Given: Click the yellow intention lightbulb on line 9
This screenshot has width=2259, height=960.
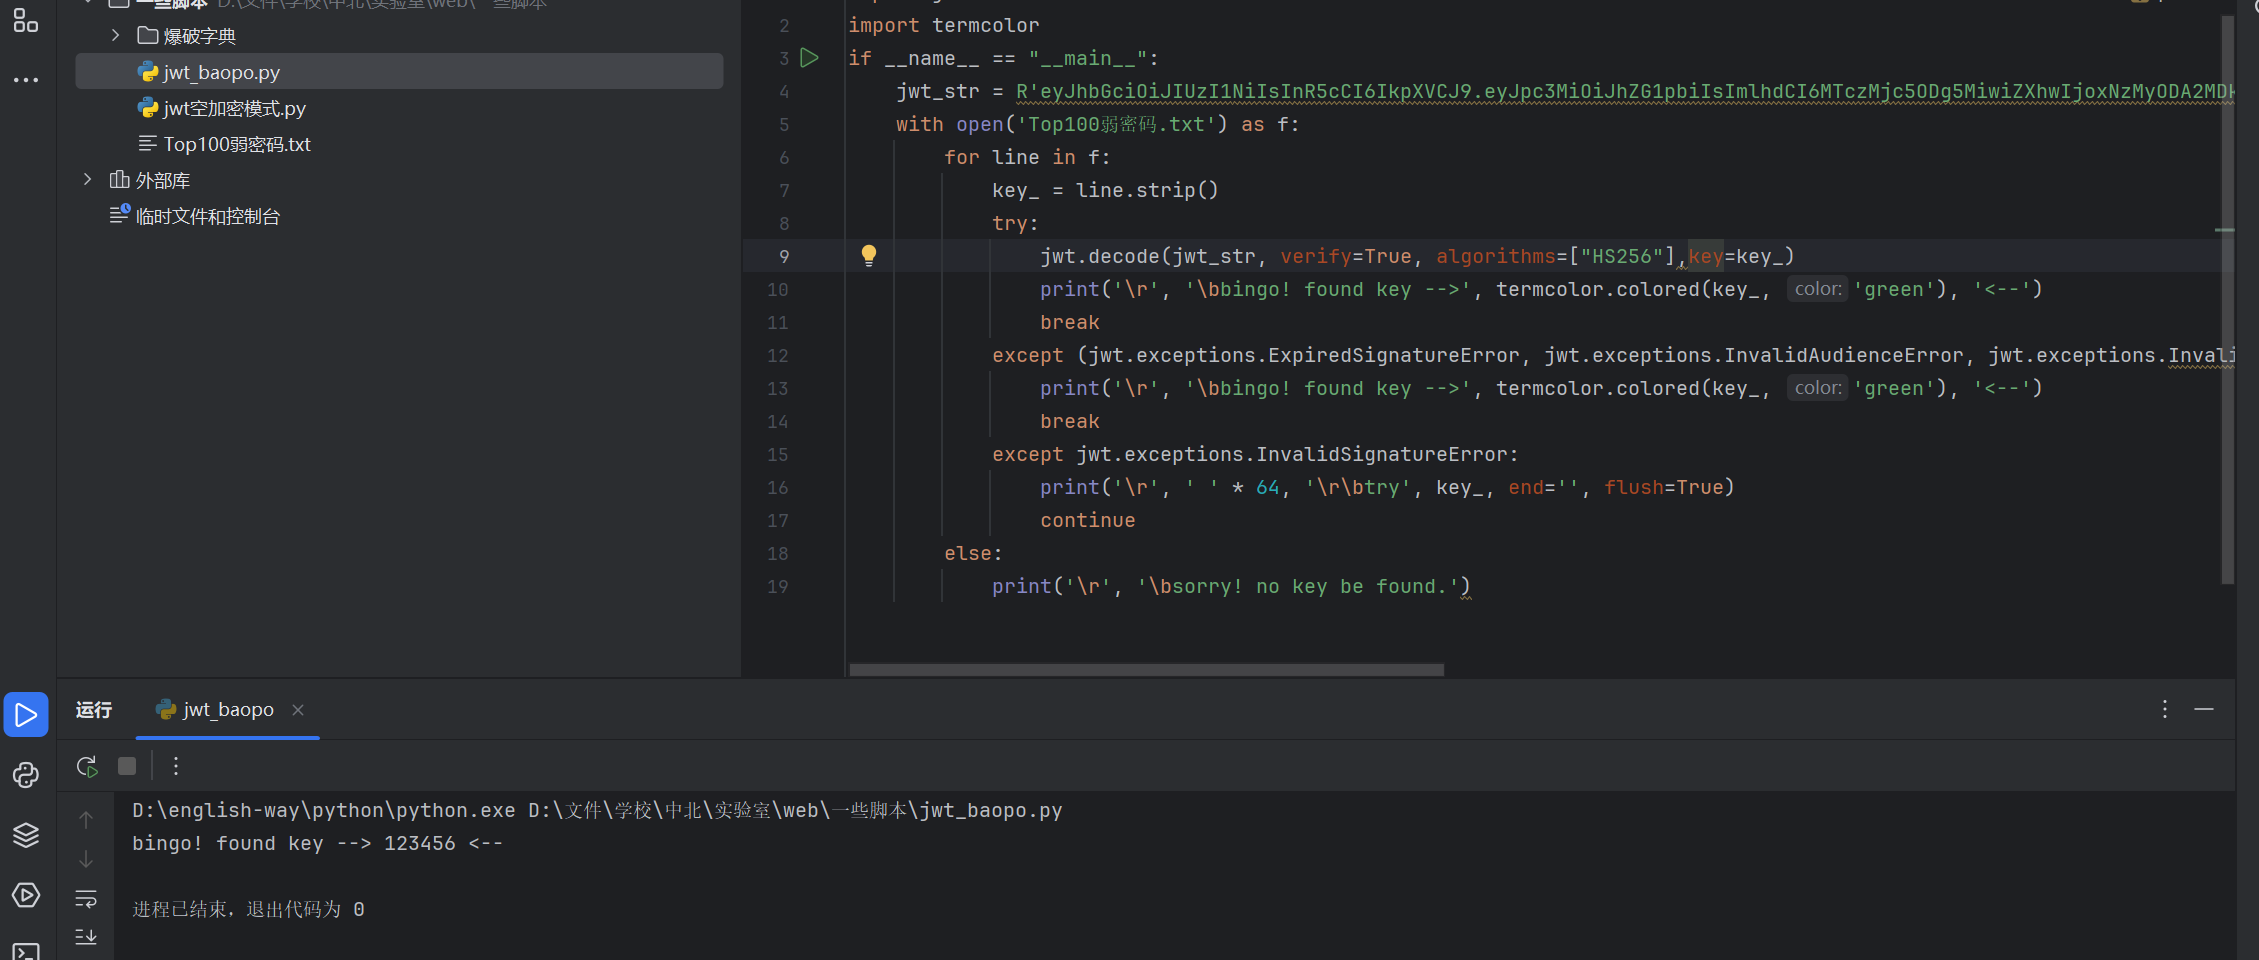Looking at the screenshot, I should pyautogui.click(x=869, y=255).
